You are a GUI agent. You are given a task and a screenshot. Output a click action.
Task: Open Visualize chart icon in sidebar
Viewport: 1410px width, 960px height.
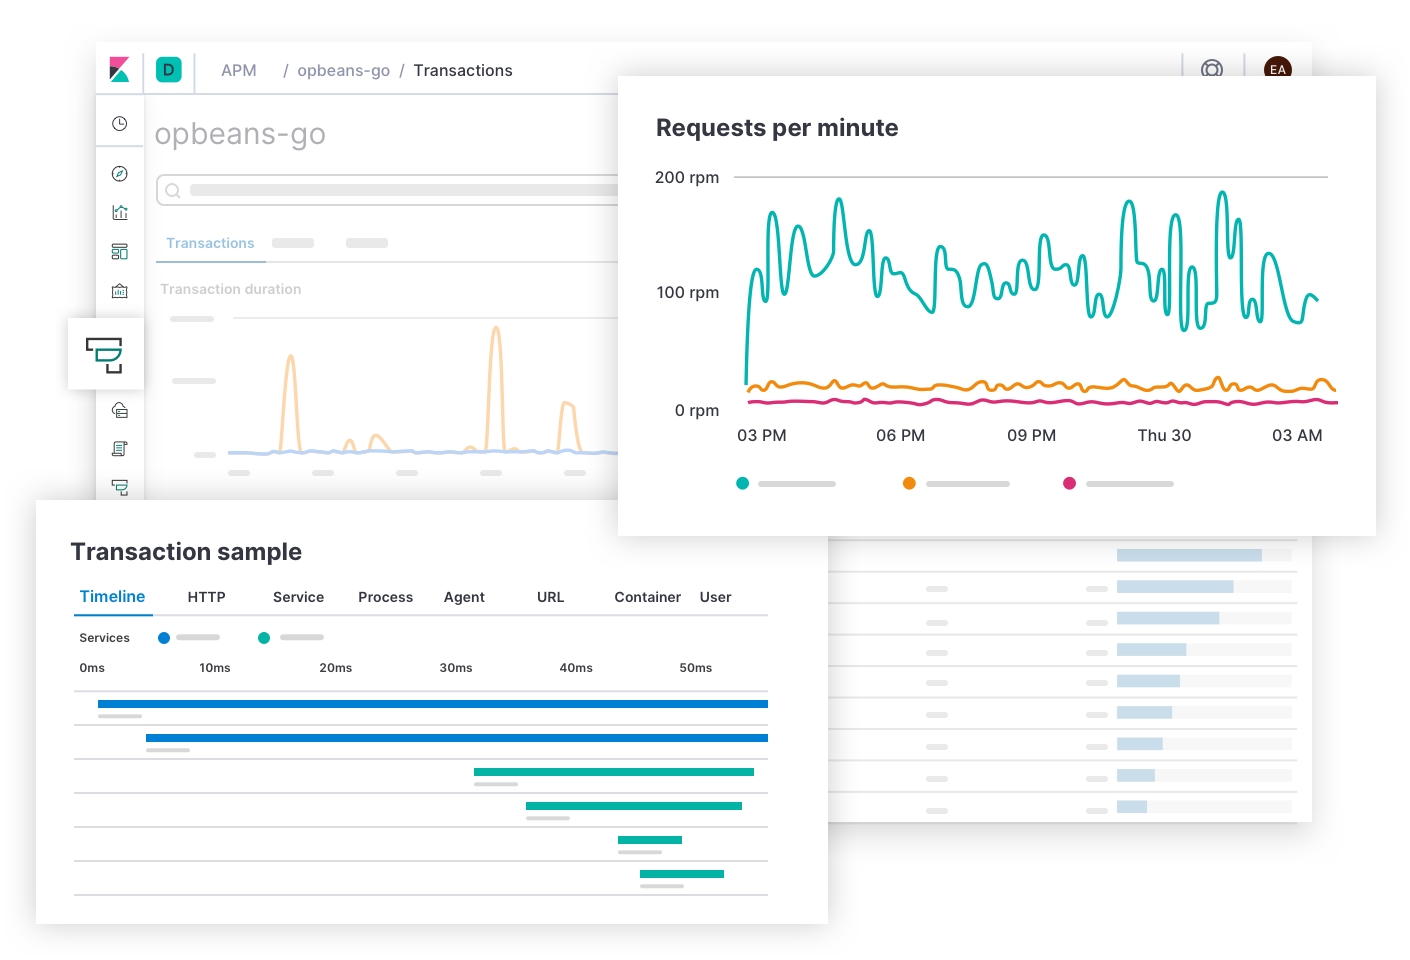coord(120,212)
